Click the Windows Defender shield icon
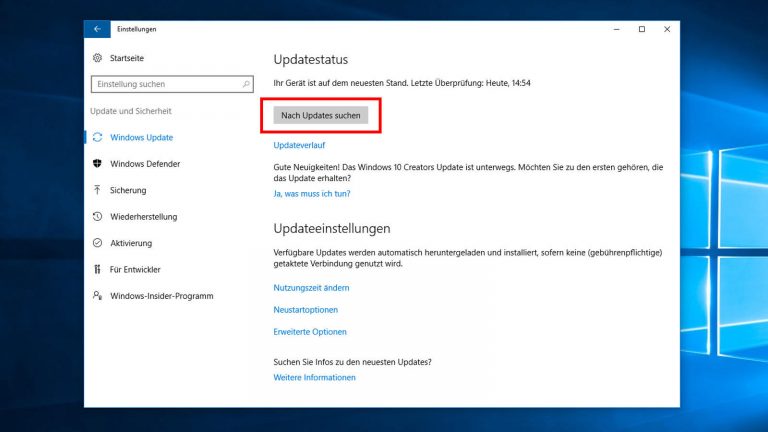Image resolution: width=768 pixels, height=432 pixels. [x=97, y=164]
